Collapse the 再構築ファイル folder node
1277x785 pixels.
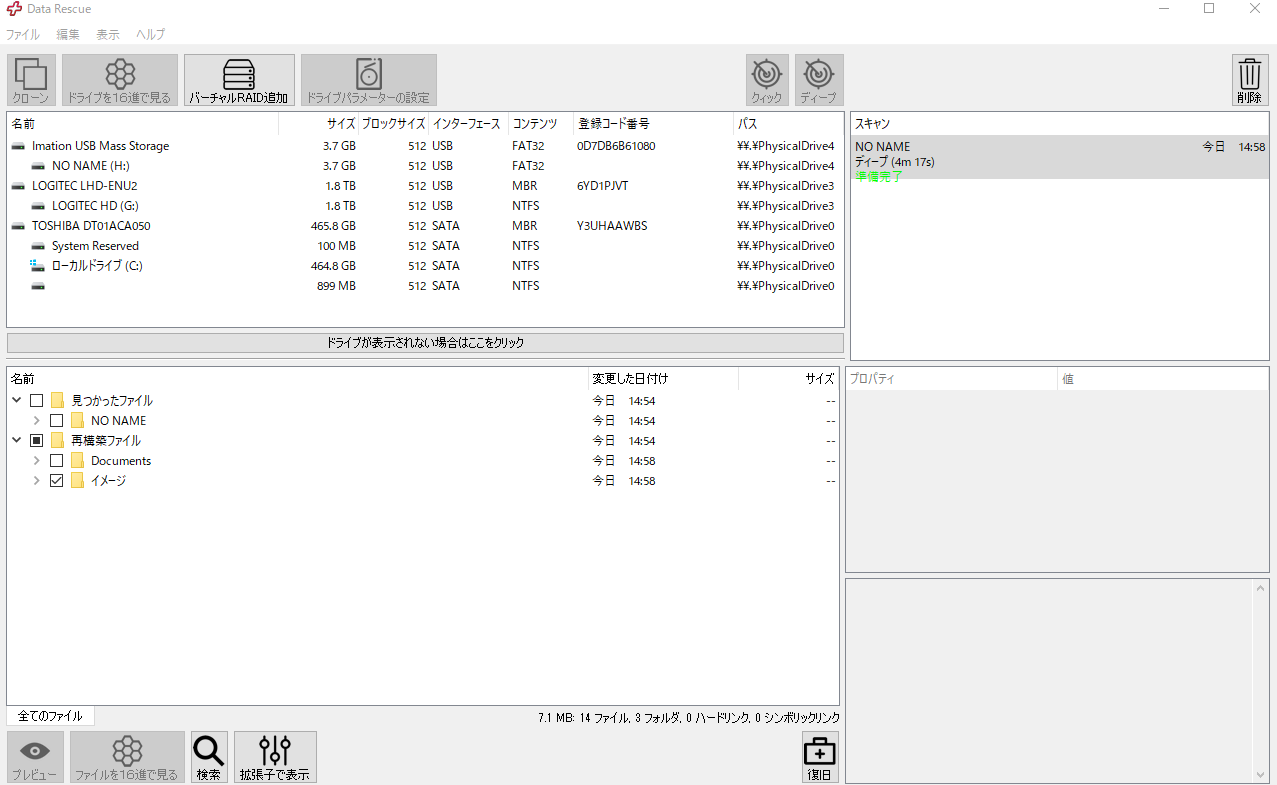(x=17, y=441)
